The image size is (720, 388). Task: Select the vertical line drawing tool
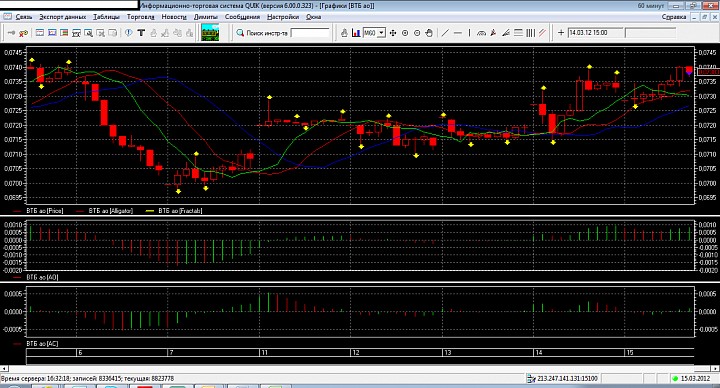click(469, 33)
